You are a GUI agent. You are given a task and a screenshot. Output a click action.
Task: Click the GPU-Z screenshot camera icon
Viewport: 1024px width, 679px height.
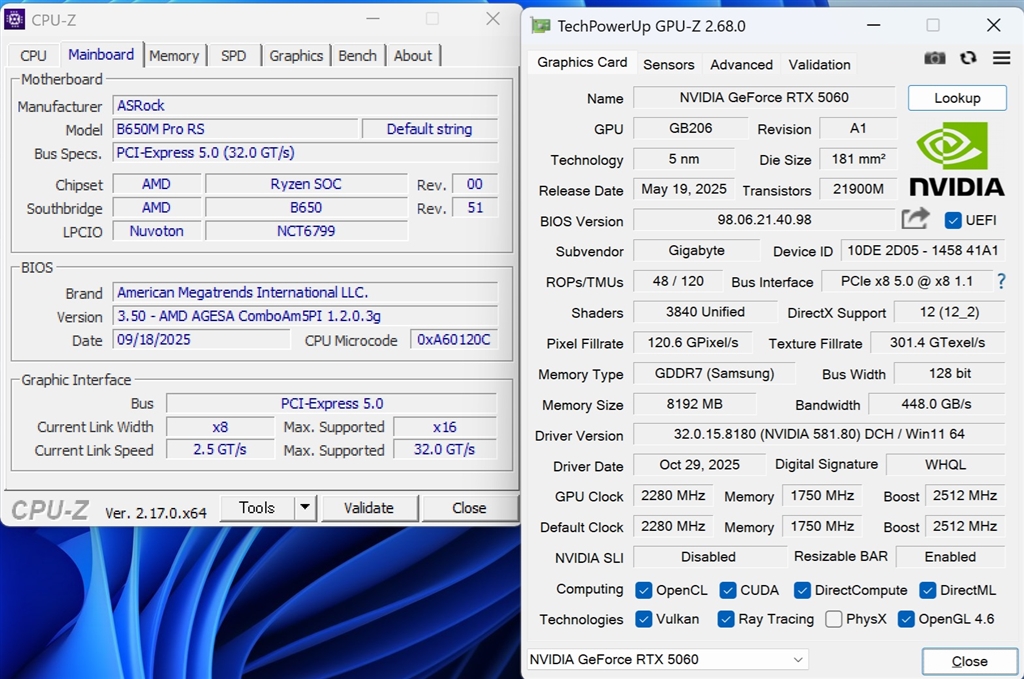pos(934,59)
